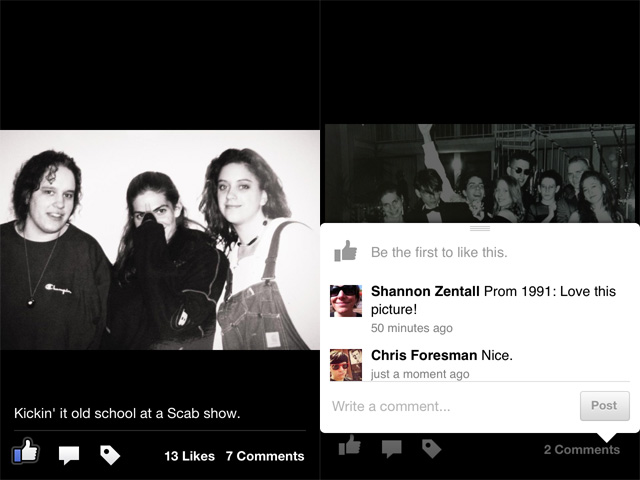The image size is (640, 480).
Task: Toggle the blue Like thumb on left photo
Action: [26, 451]
